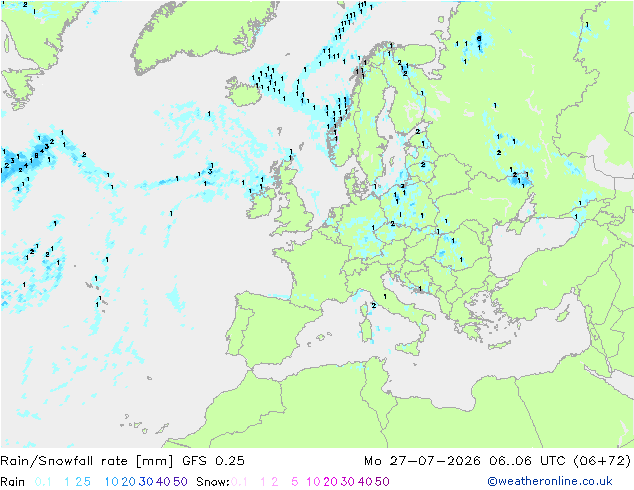Click the '06..06 UTC' time label

[x=527, y=461]
